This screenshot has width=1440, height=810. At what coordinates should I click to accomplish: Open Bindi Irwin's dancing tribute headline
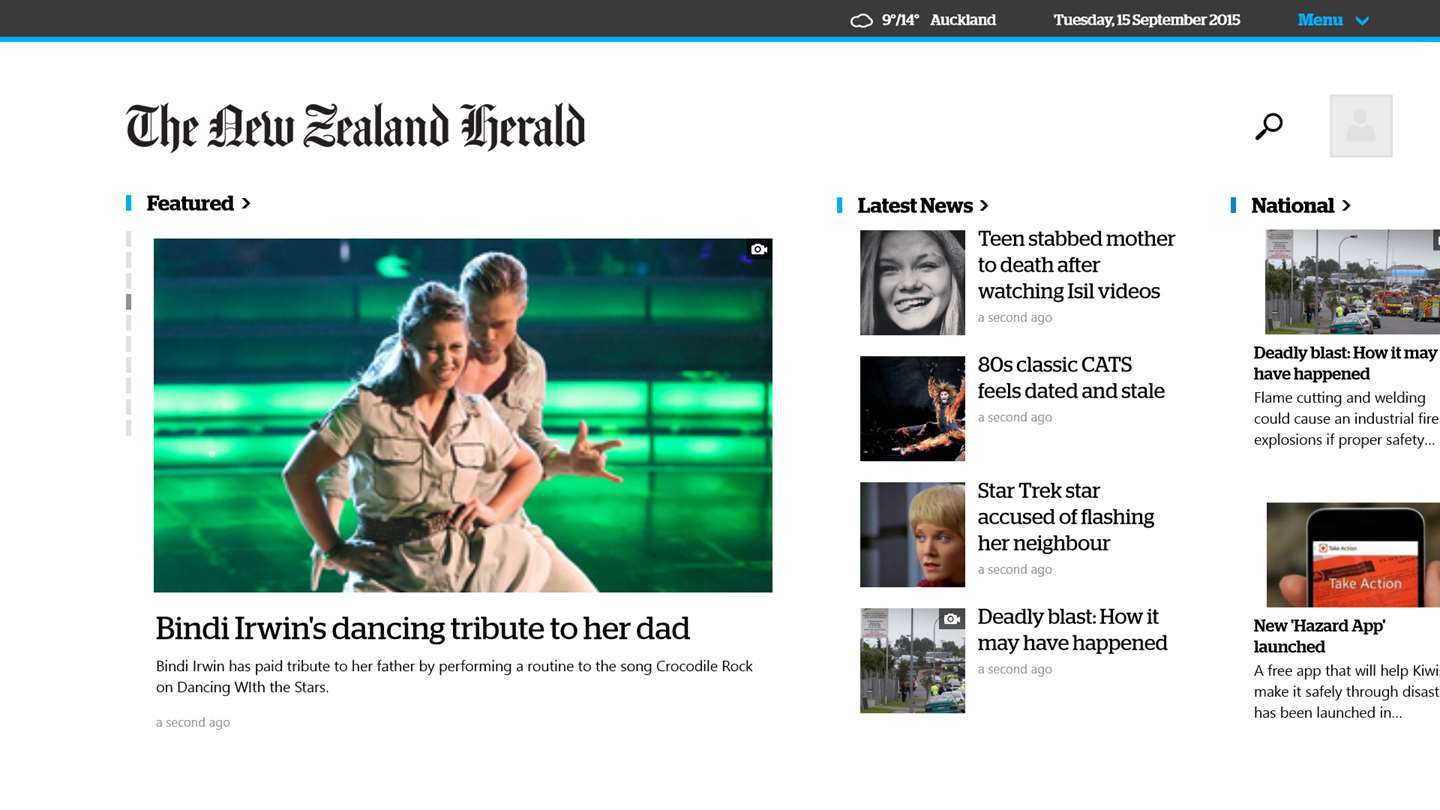[423, 628]
